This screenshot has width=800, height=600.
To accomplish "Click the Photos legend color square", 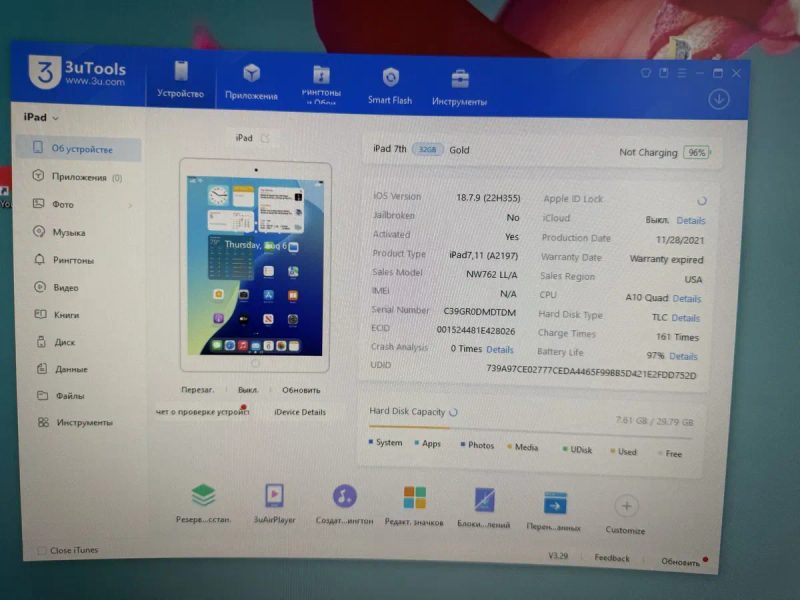I will pyautogui.click(x=463, y=444).
